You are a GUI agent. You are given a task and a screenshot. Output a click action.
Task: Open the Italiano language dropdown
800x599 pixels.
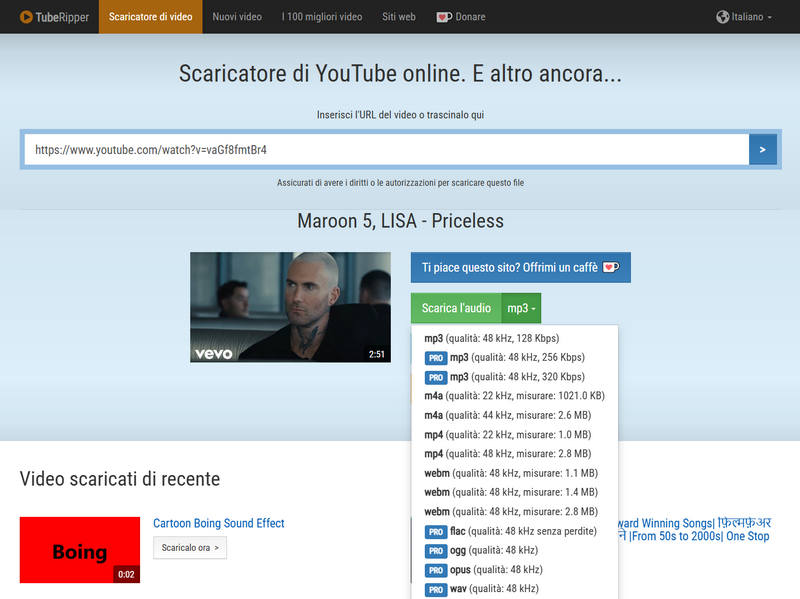[744, 17]
